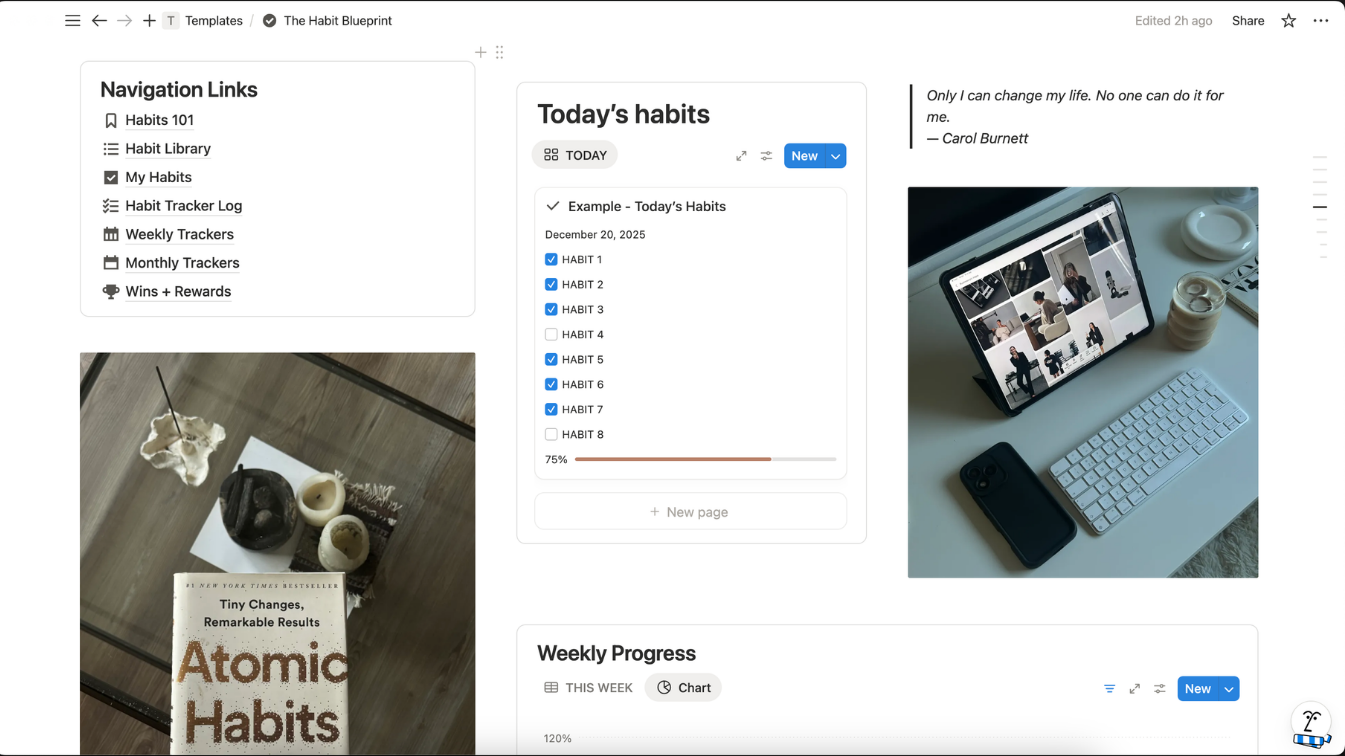
Task: Click the page outline minimap marks
Action: 1320,207
